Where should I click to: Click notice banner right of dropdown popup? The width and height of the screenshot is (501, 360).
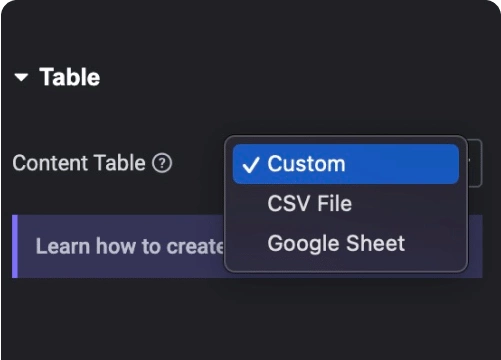click(x=475, y=246)
